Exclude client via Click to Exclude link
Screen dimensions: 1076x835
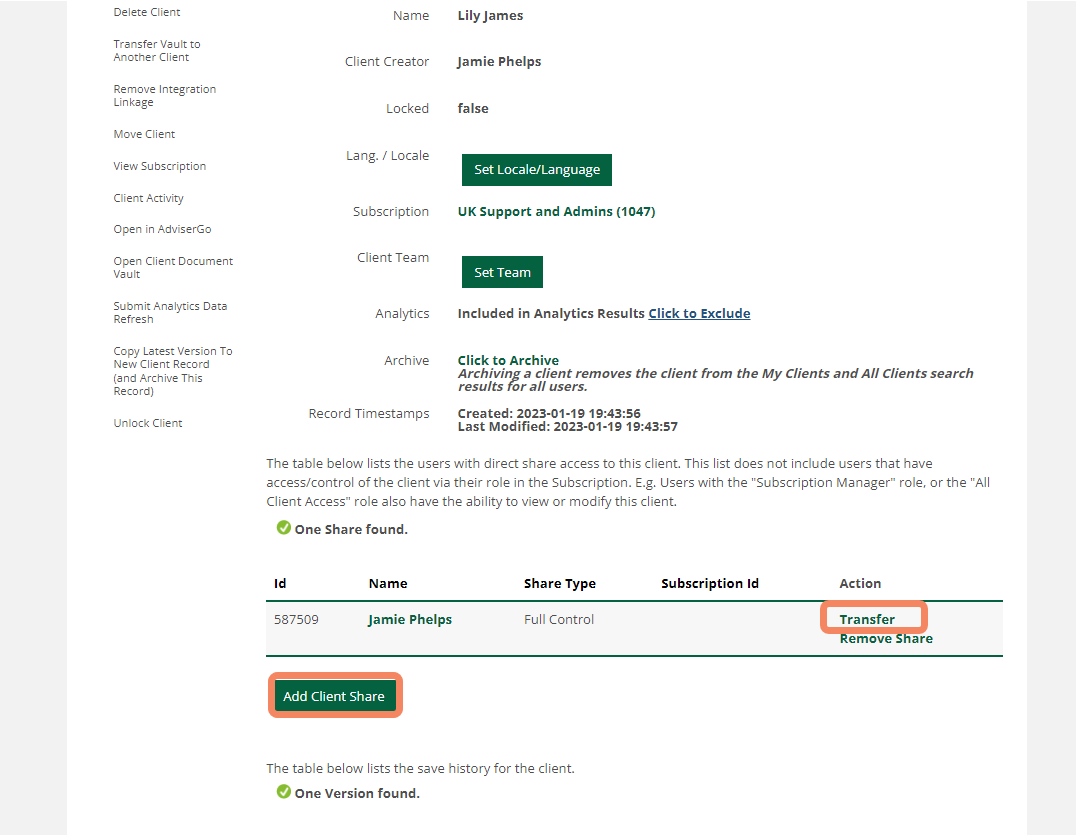pyautogui.click(x=699, y=314)
